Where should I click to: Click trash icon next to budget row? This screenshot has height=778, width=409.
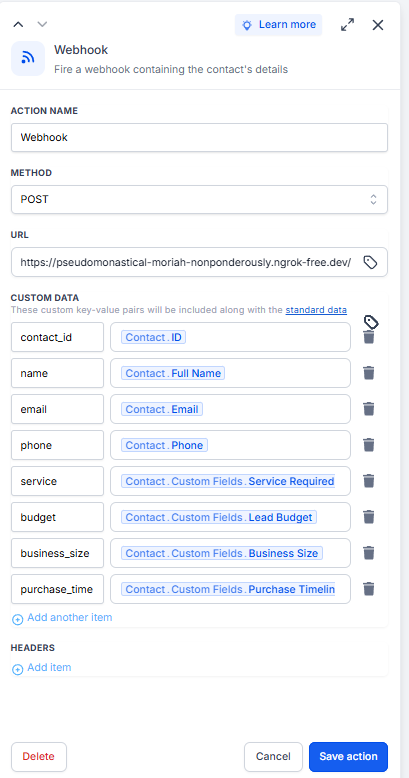[x=368, y=517]
